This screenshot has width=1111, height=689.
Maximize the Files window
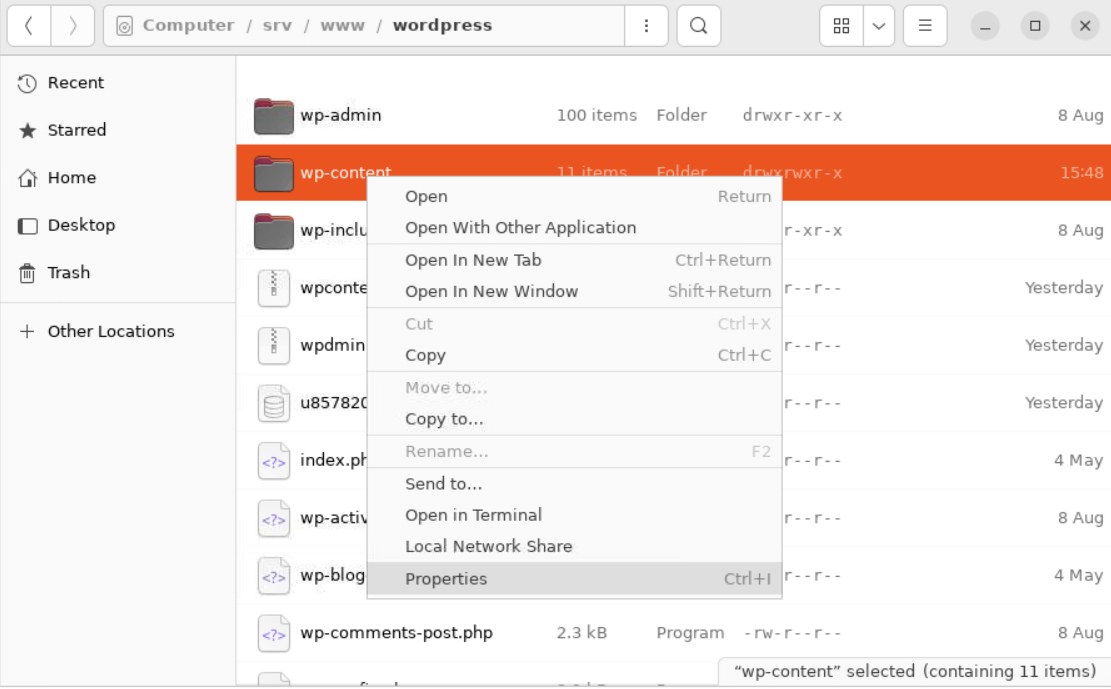tap(1035, 26)
